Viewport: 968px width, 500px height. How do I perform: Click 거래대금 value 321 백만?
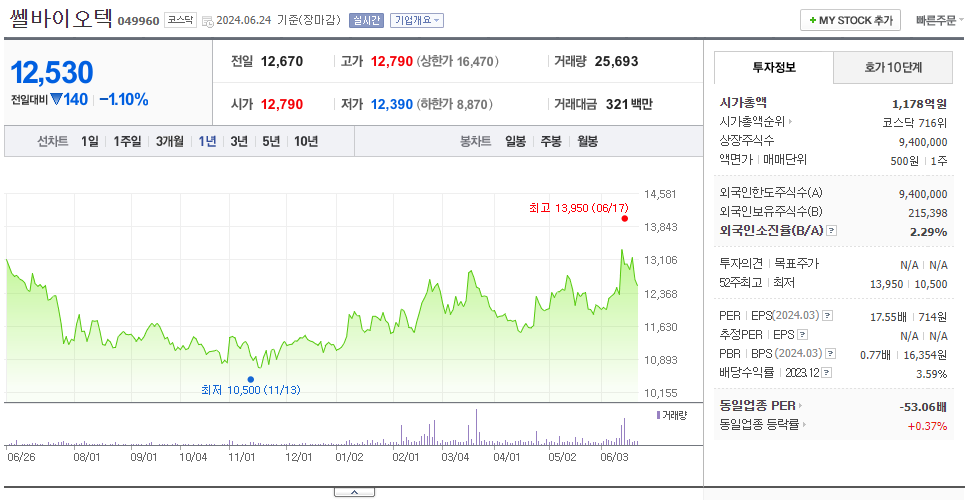(x=629, y=104)
